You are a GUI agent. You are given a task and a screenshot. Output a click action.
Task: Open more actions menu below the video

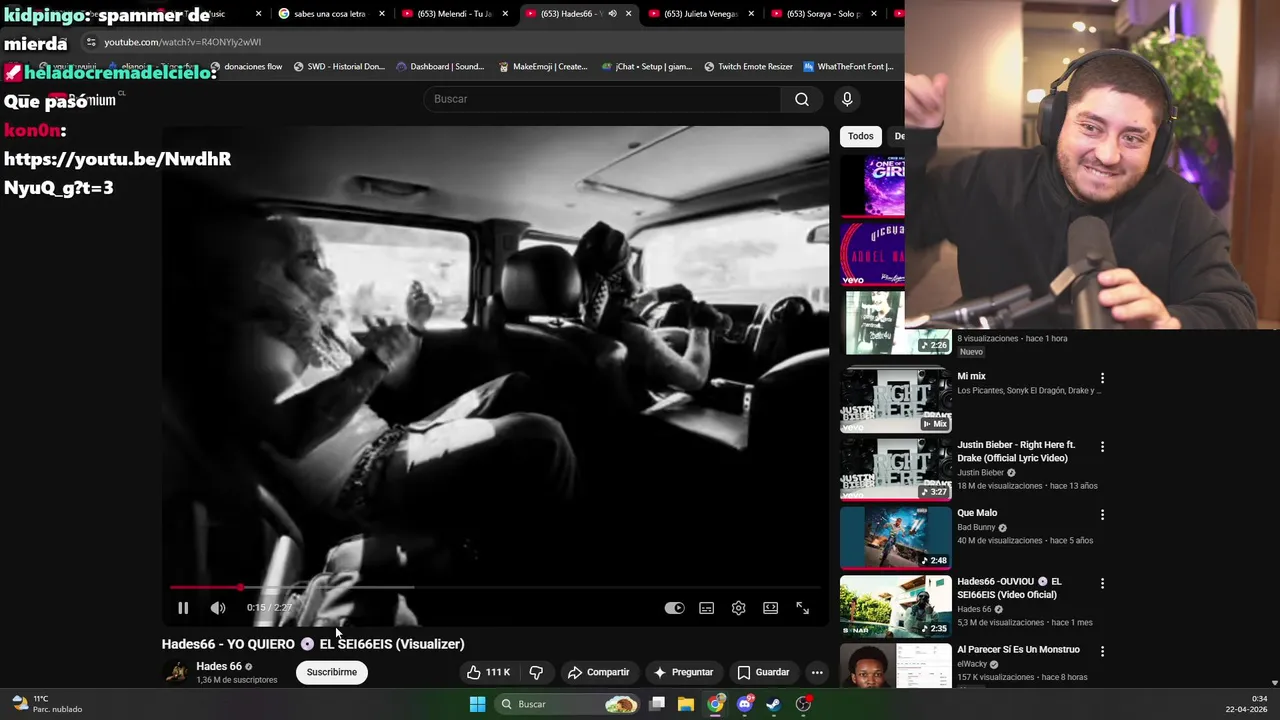[817, 672]
